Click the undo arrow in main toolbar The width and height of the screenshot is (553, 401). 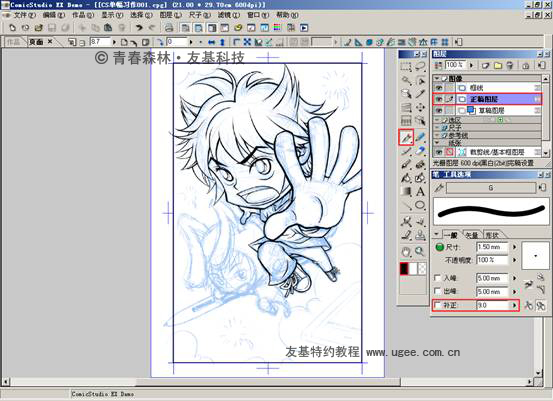point(139,28)
